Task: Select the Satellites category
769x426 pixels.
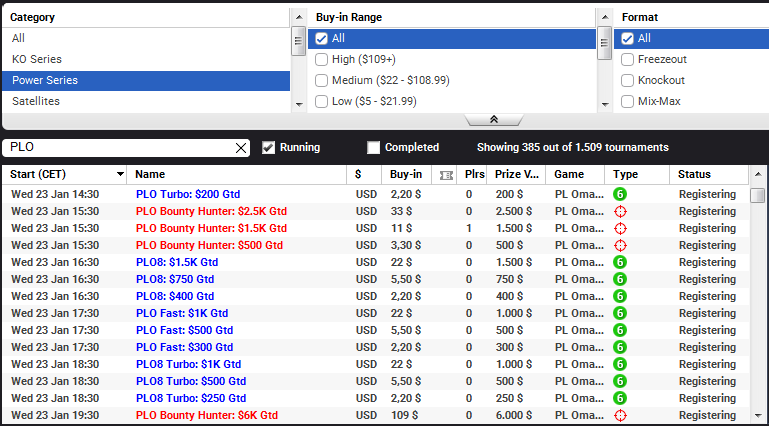Action: point(36,101)
